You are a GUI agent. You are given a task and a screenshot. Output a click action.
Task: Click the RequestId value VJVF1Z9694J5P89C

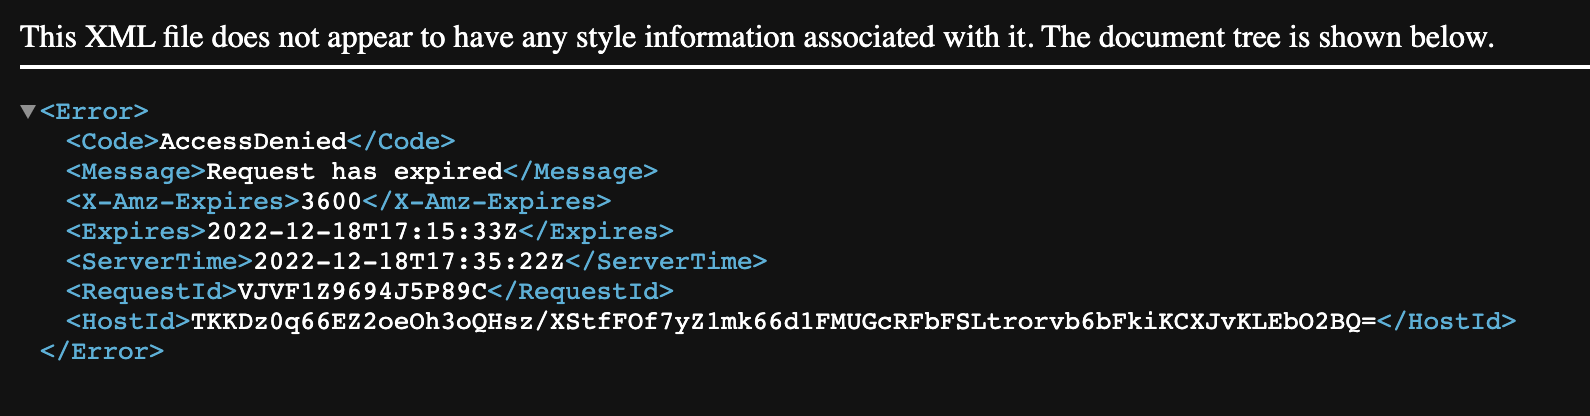tap(363, 292)
